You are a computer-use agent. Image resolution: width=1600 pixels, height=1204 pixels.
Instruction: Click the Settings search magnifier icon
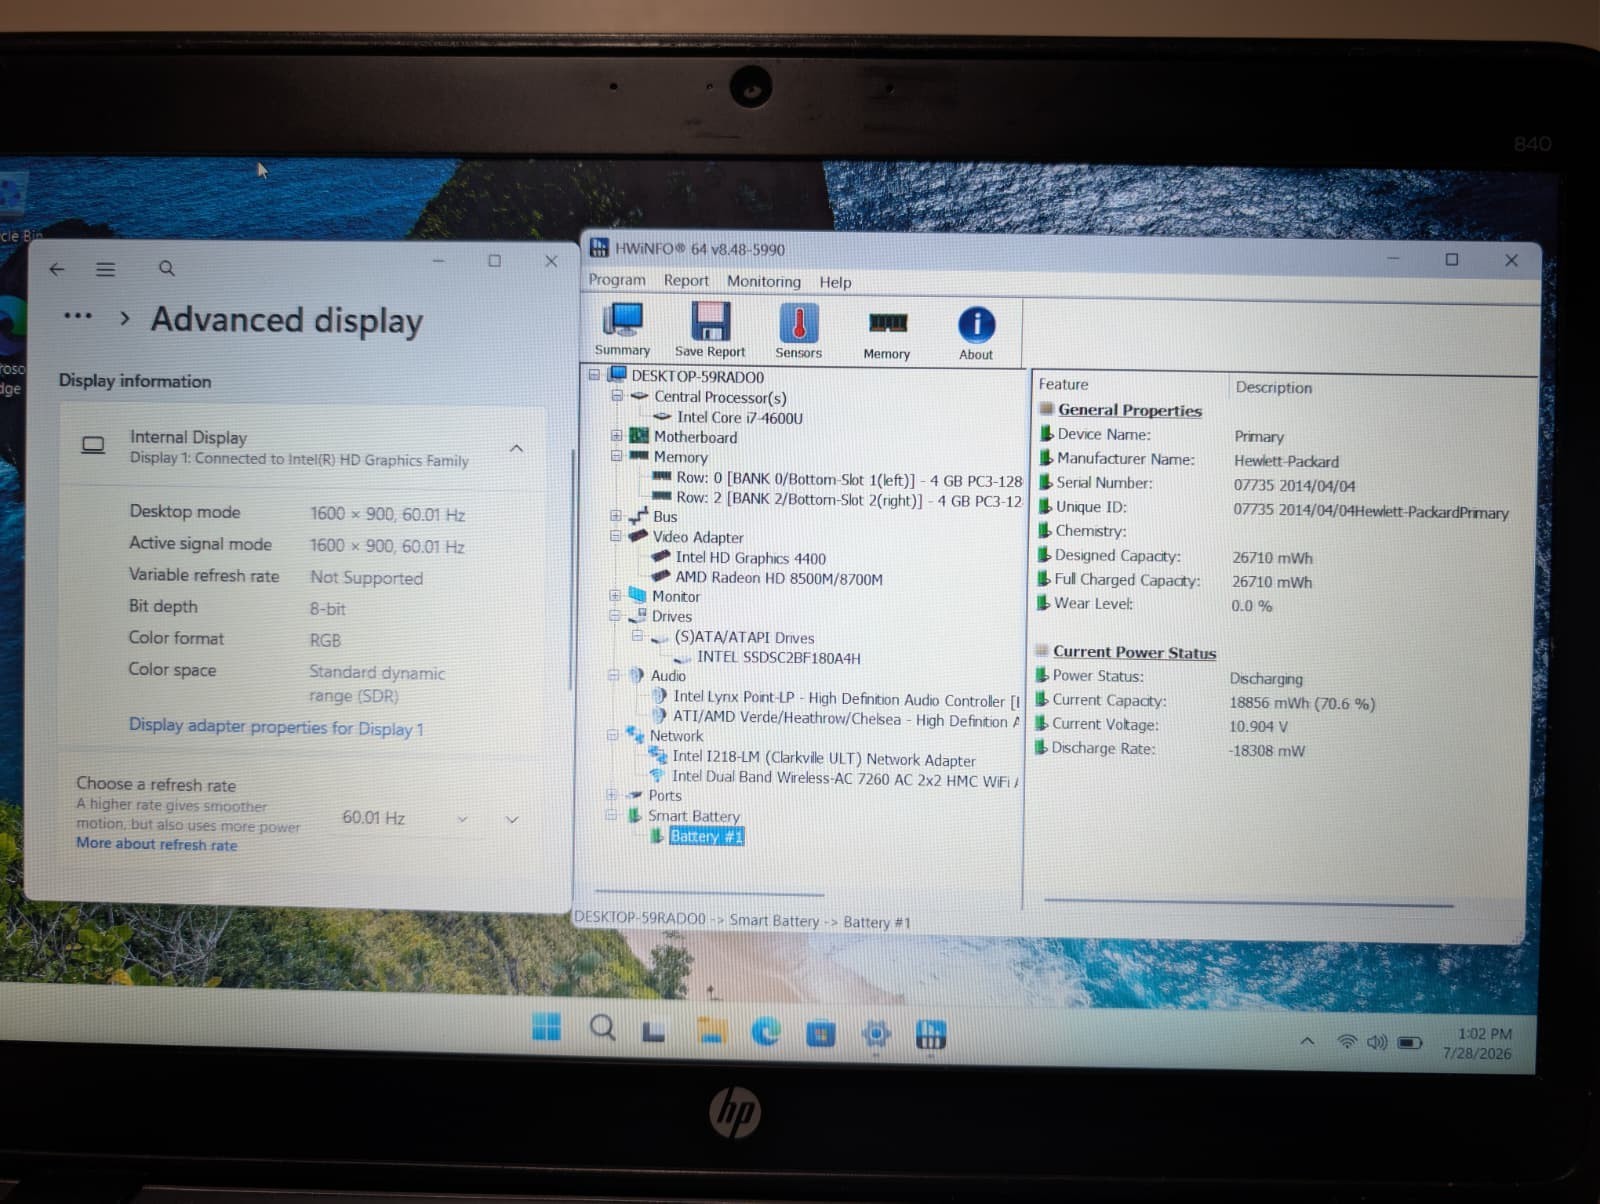click(x=167, y=268)
